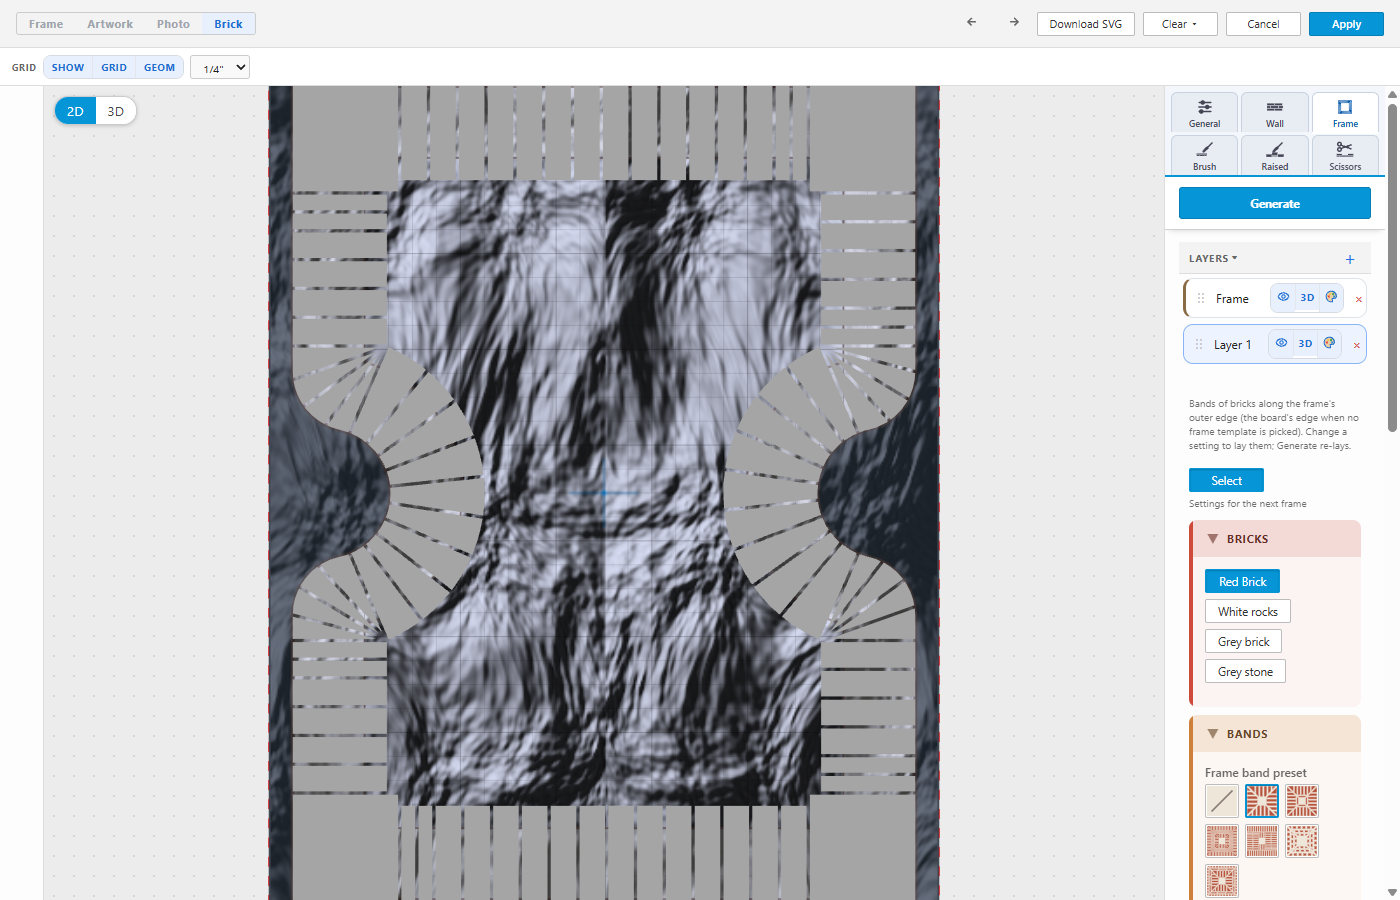Click the blue Select button
The width and height of the screenshot is (1400, 900).
coord(1226,480)
